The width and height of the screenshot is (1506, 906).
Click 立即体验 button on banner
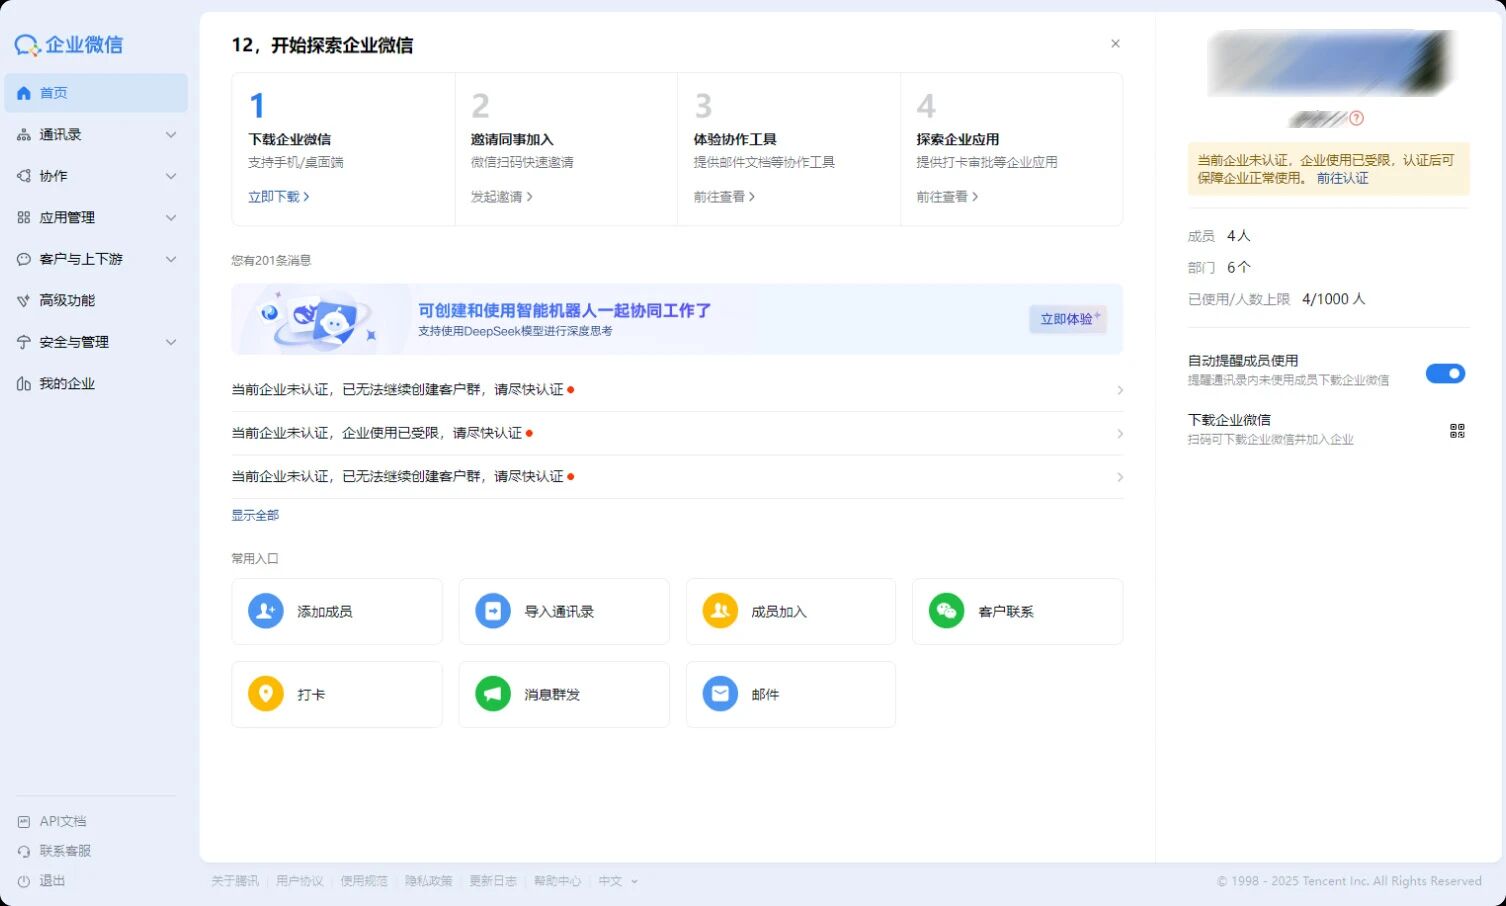point(1067,319)
